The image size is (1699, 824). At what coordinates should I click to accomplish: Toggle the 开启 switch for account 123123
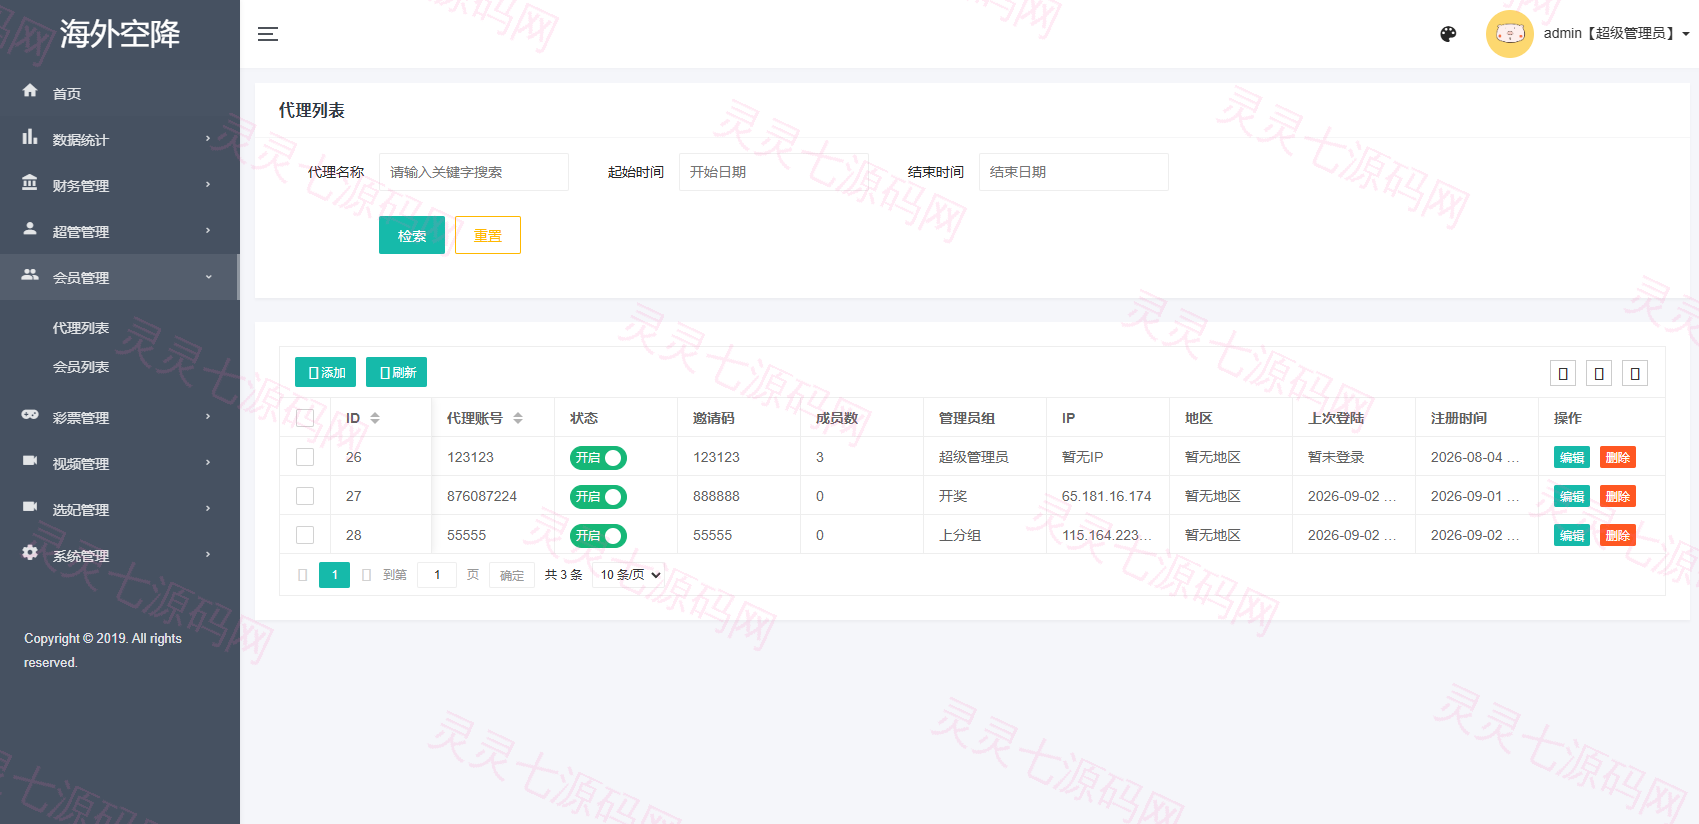[x=598, y=458]
